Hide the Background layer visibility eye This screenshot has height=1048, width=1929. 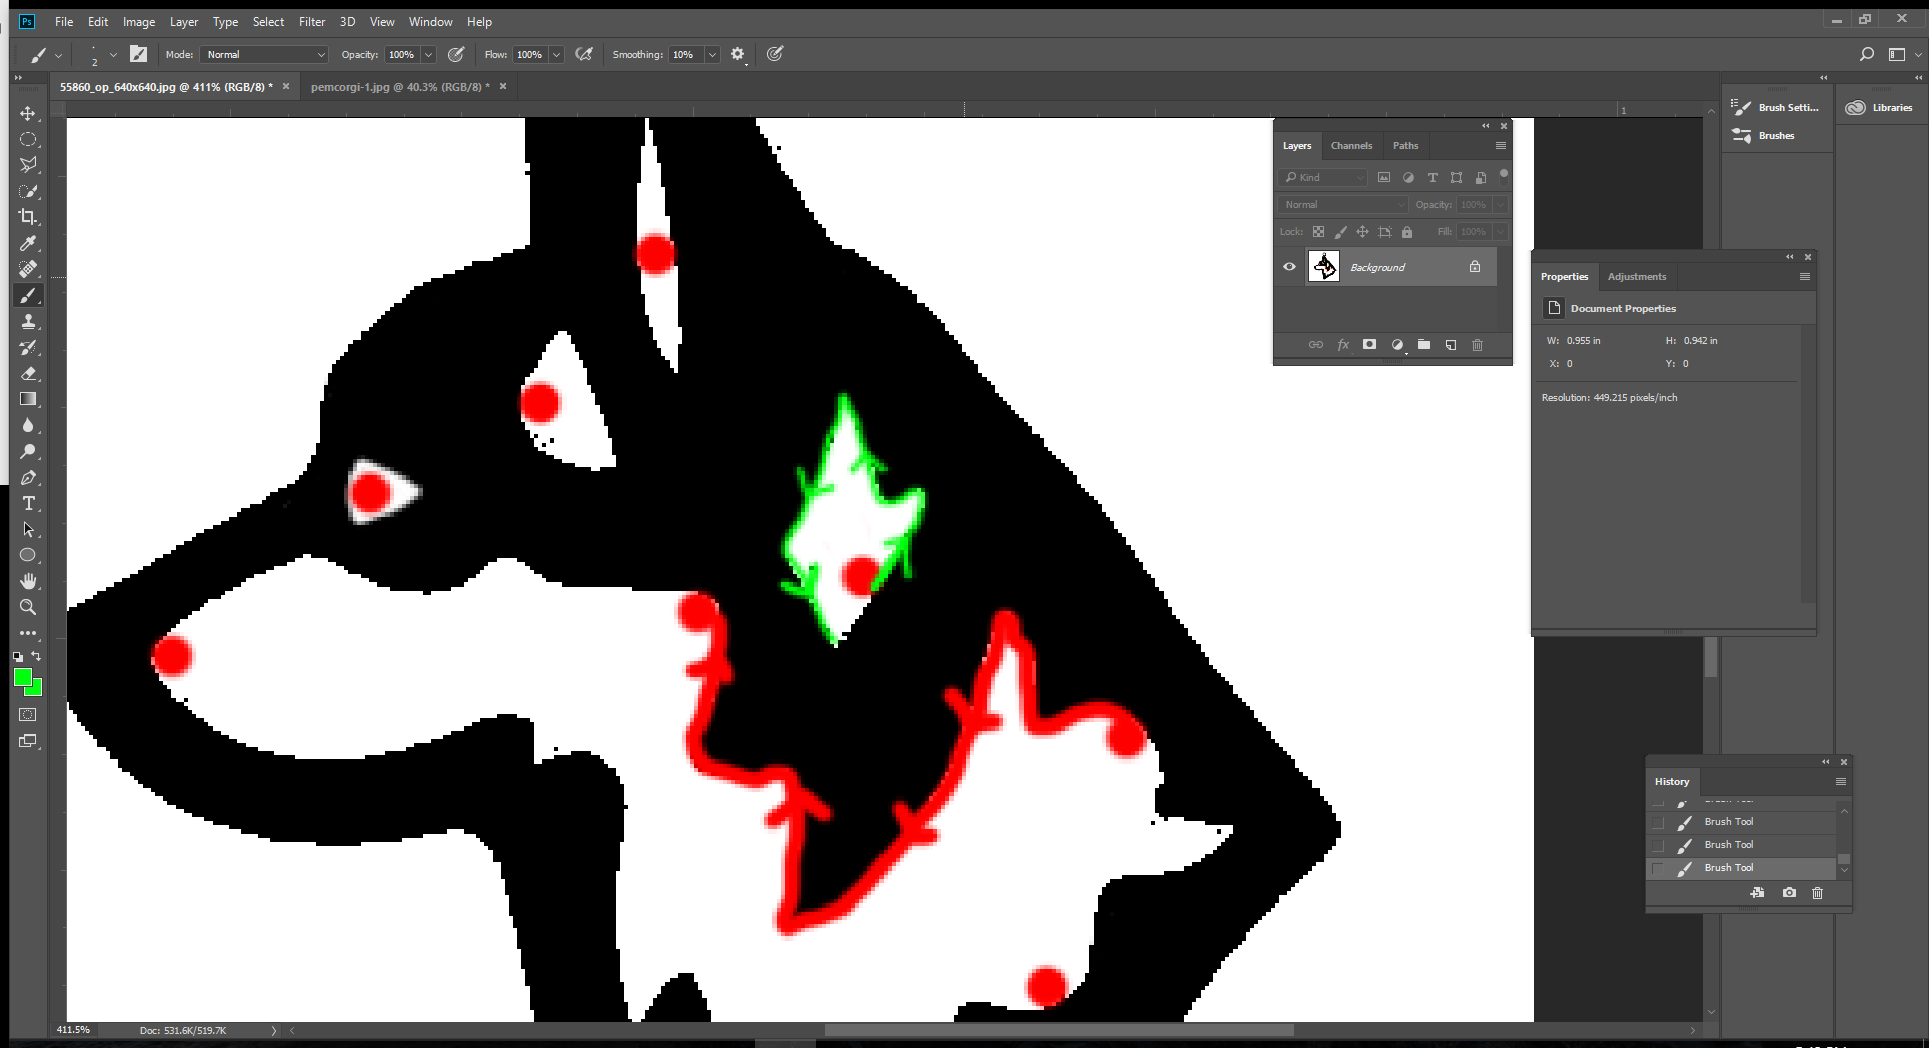click(x=1289, y=267)
